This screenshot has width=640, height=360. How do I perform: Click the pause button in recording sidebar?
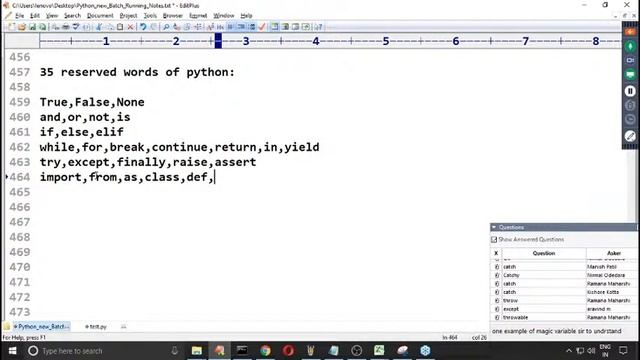pyautogui.click(x=630, y=91)
